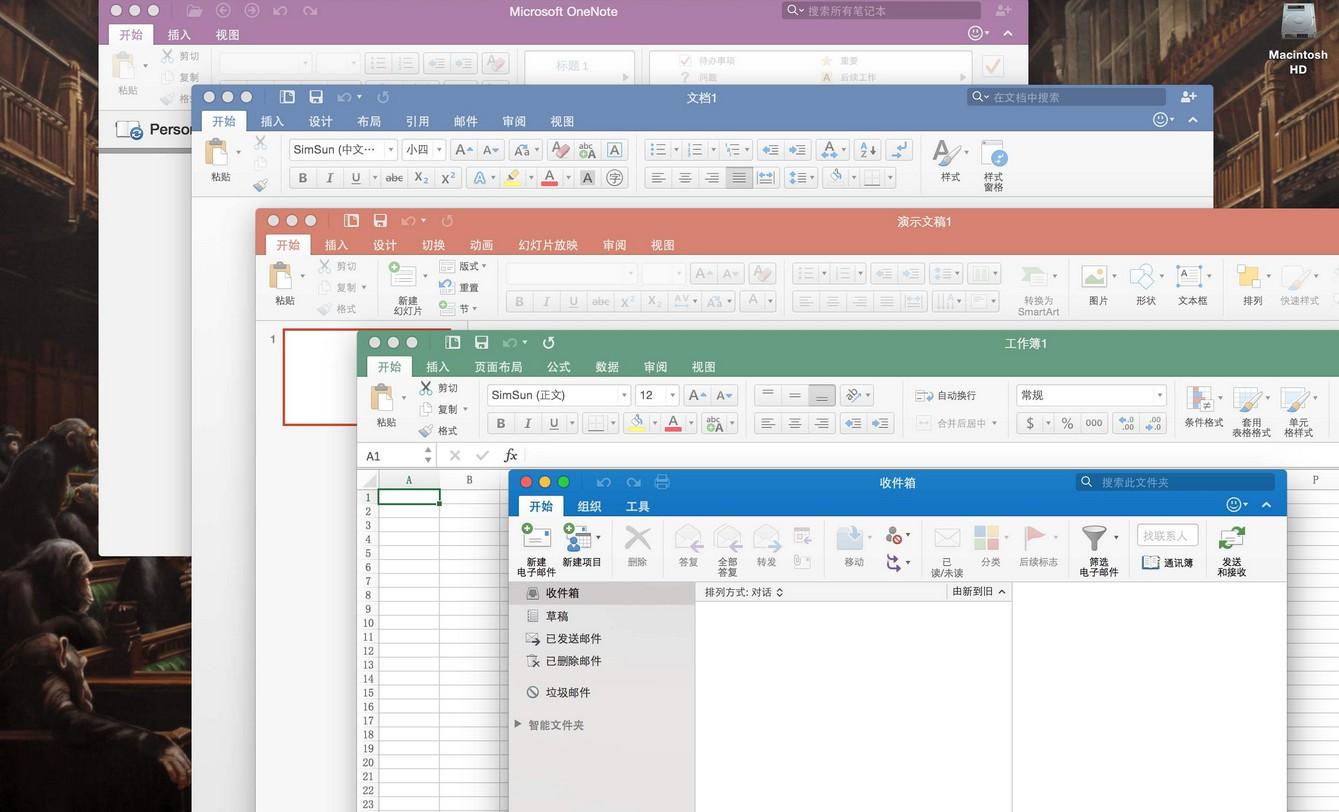Open the 公式 tab in Excel

click(559, 367)
